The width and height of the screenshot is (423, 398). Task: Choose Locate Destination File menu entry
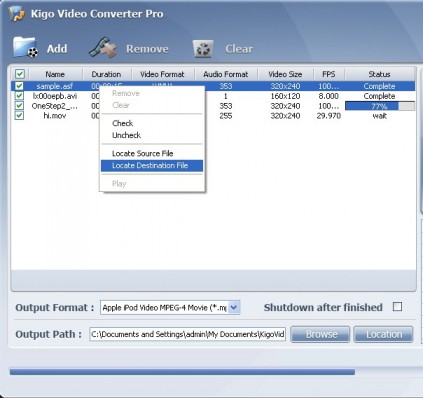152,166
